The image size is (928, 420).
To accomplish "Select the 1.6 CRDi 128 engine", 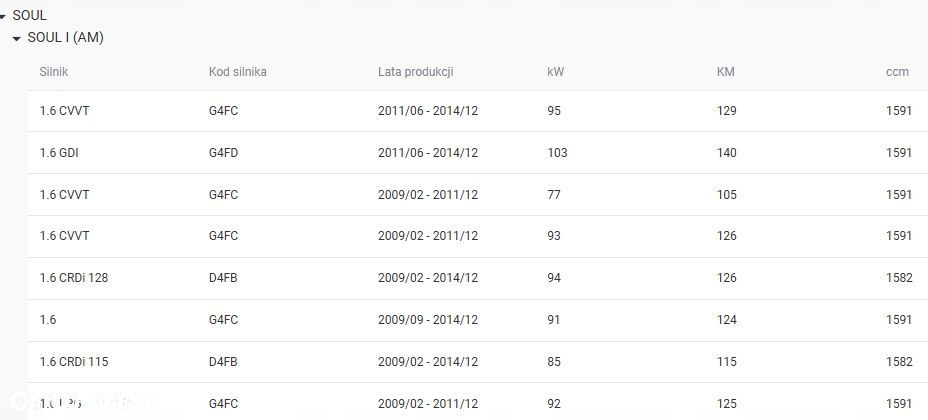I will point(73,278).
